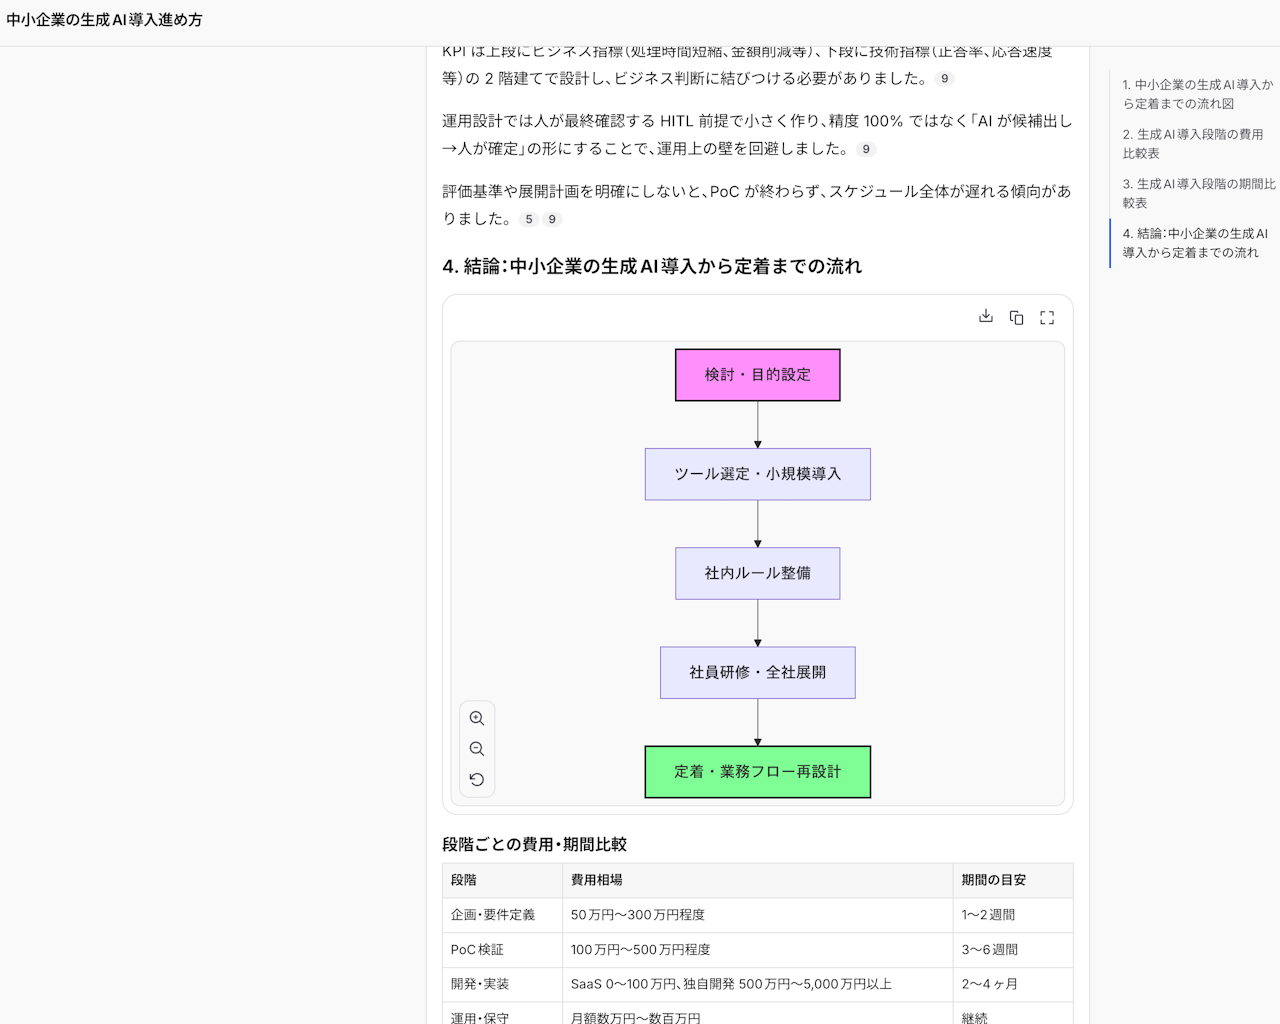Image resolution: width=1280 pixels, height=1024 pixels.
Task: Download the flowchart diagram
Action: click(x=986, y=317)
